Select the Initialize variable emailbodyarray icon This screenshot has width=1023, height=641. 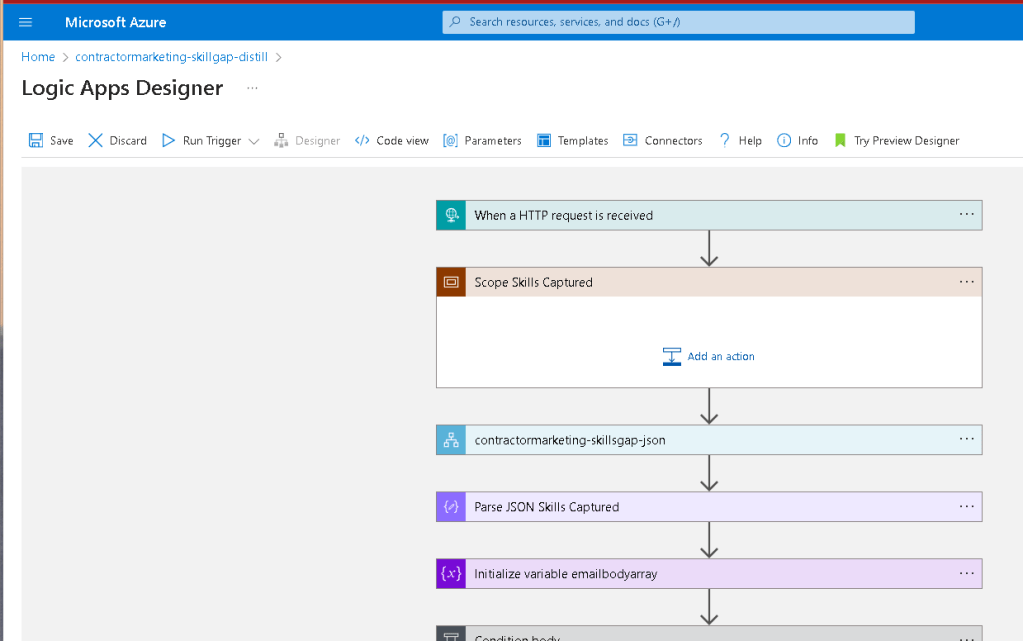click(451, 574)
